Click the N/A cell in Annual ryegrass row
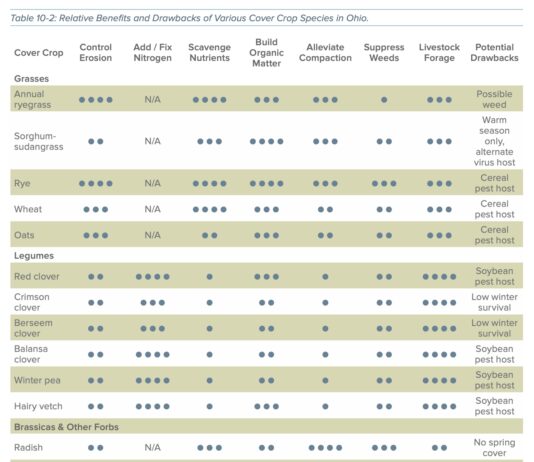This screenshot has width=534, height=462. 153,99
